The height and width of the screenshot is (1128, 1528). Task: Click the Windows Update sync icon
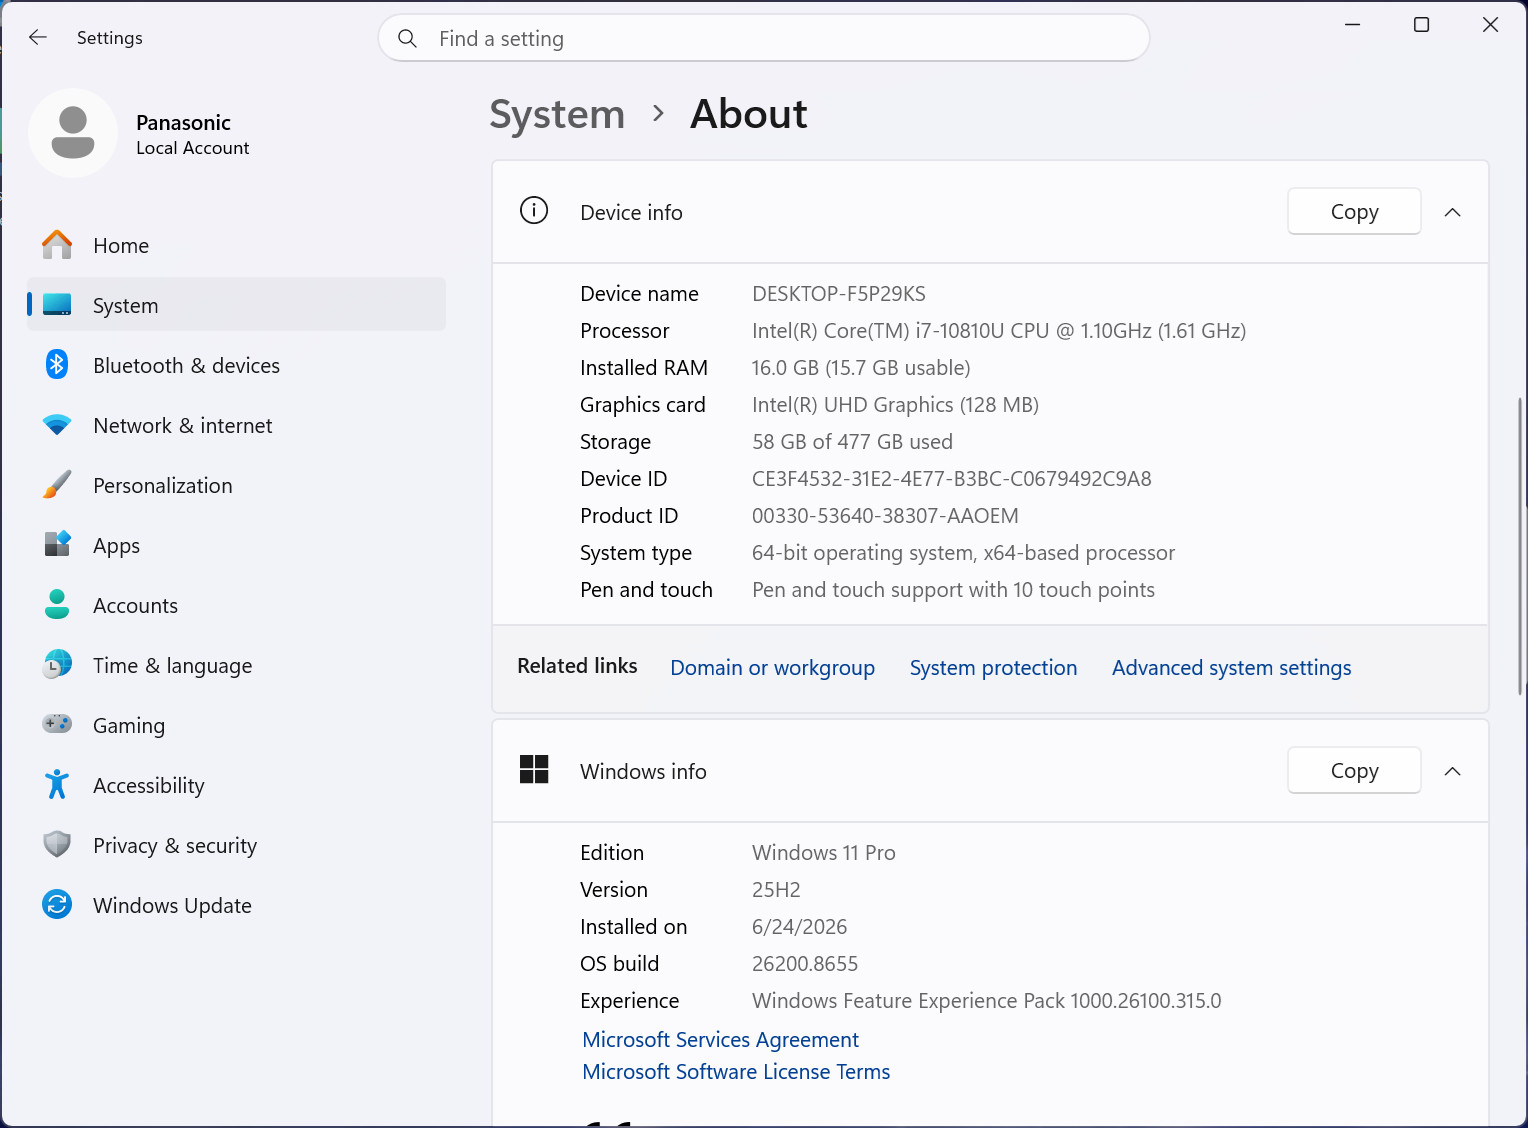[x=57, y=905]
